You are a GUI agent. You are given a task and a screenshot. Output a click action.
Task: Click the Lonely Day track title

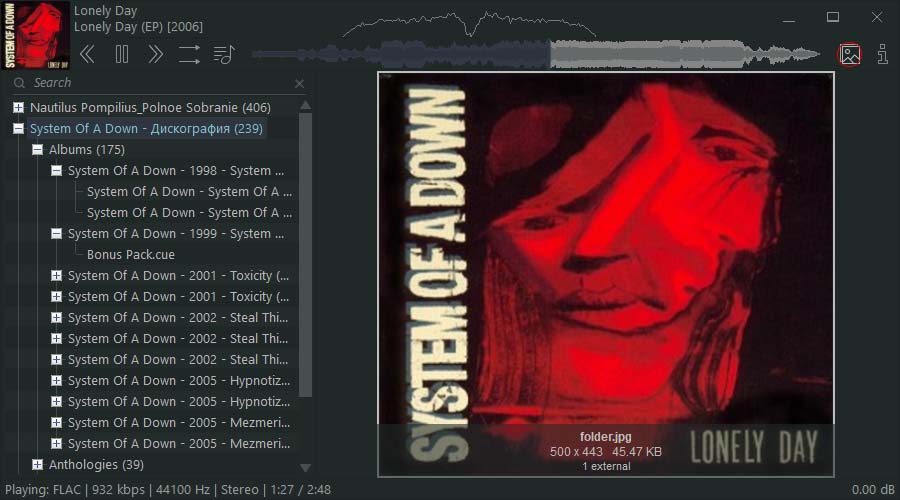pyautogui.click(x=106, y=11)
